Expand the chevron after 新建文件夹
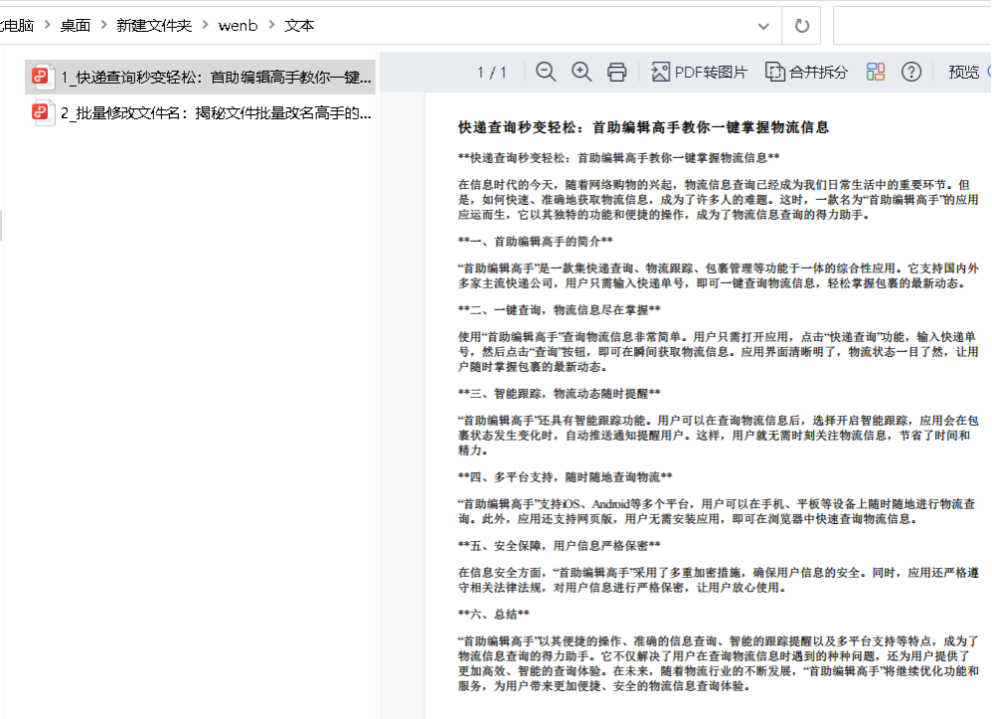This screenshot has height=719, width=992. pos(205,26)
